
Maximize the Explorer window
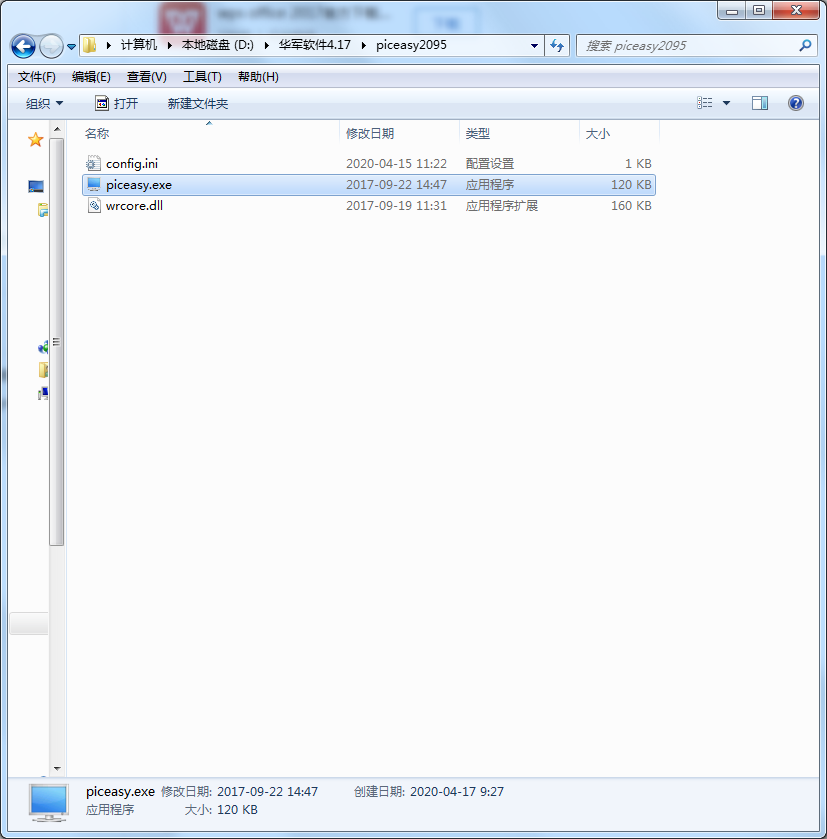759,10
